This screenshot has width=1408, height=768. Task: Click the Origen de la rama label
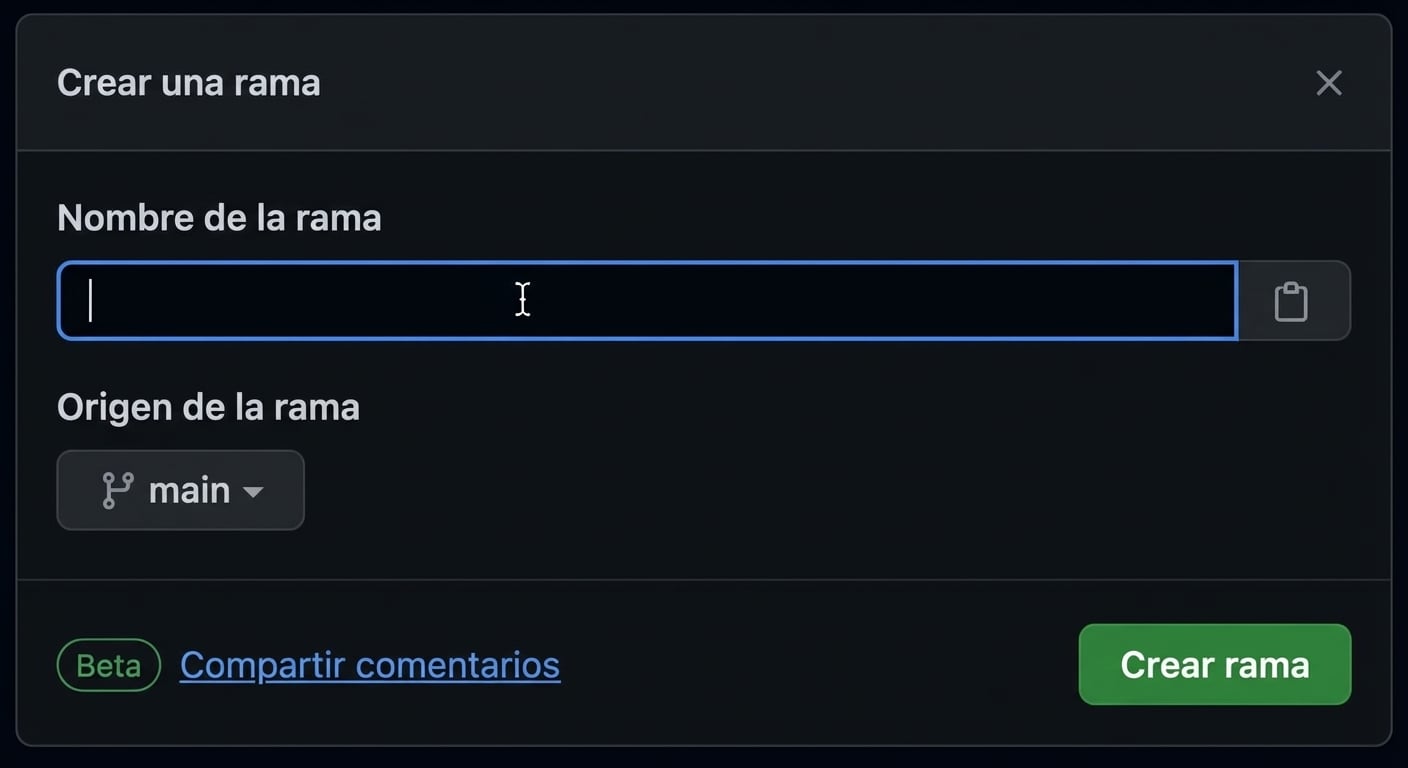pos(208,407)
